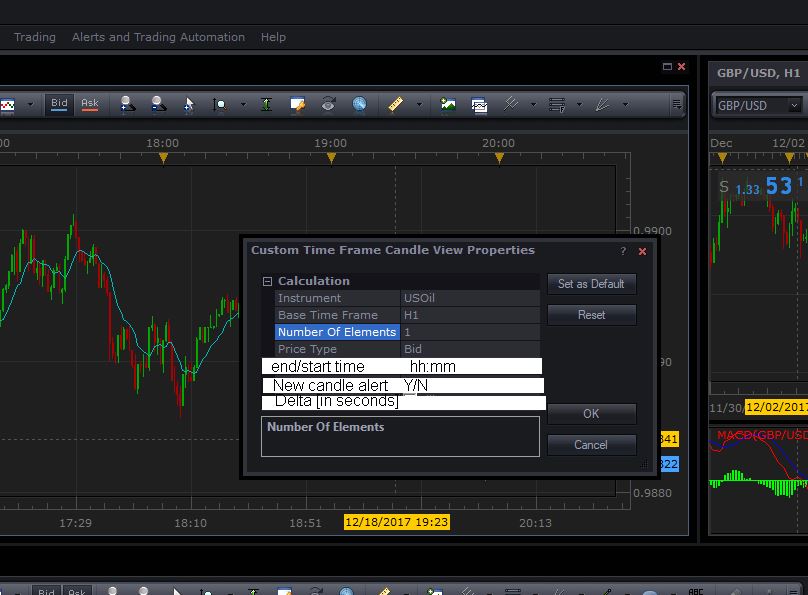Click the zoom in magnifier icon

[x=127, y=104]
